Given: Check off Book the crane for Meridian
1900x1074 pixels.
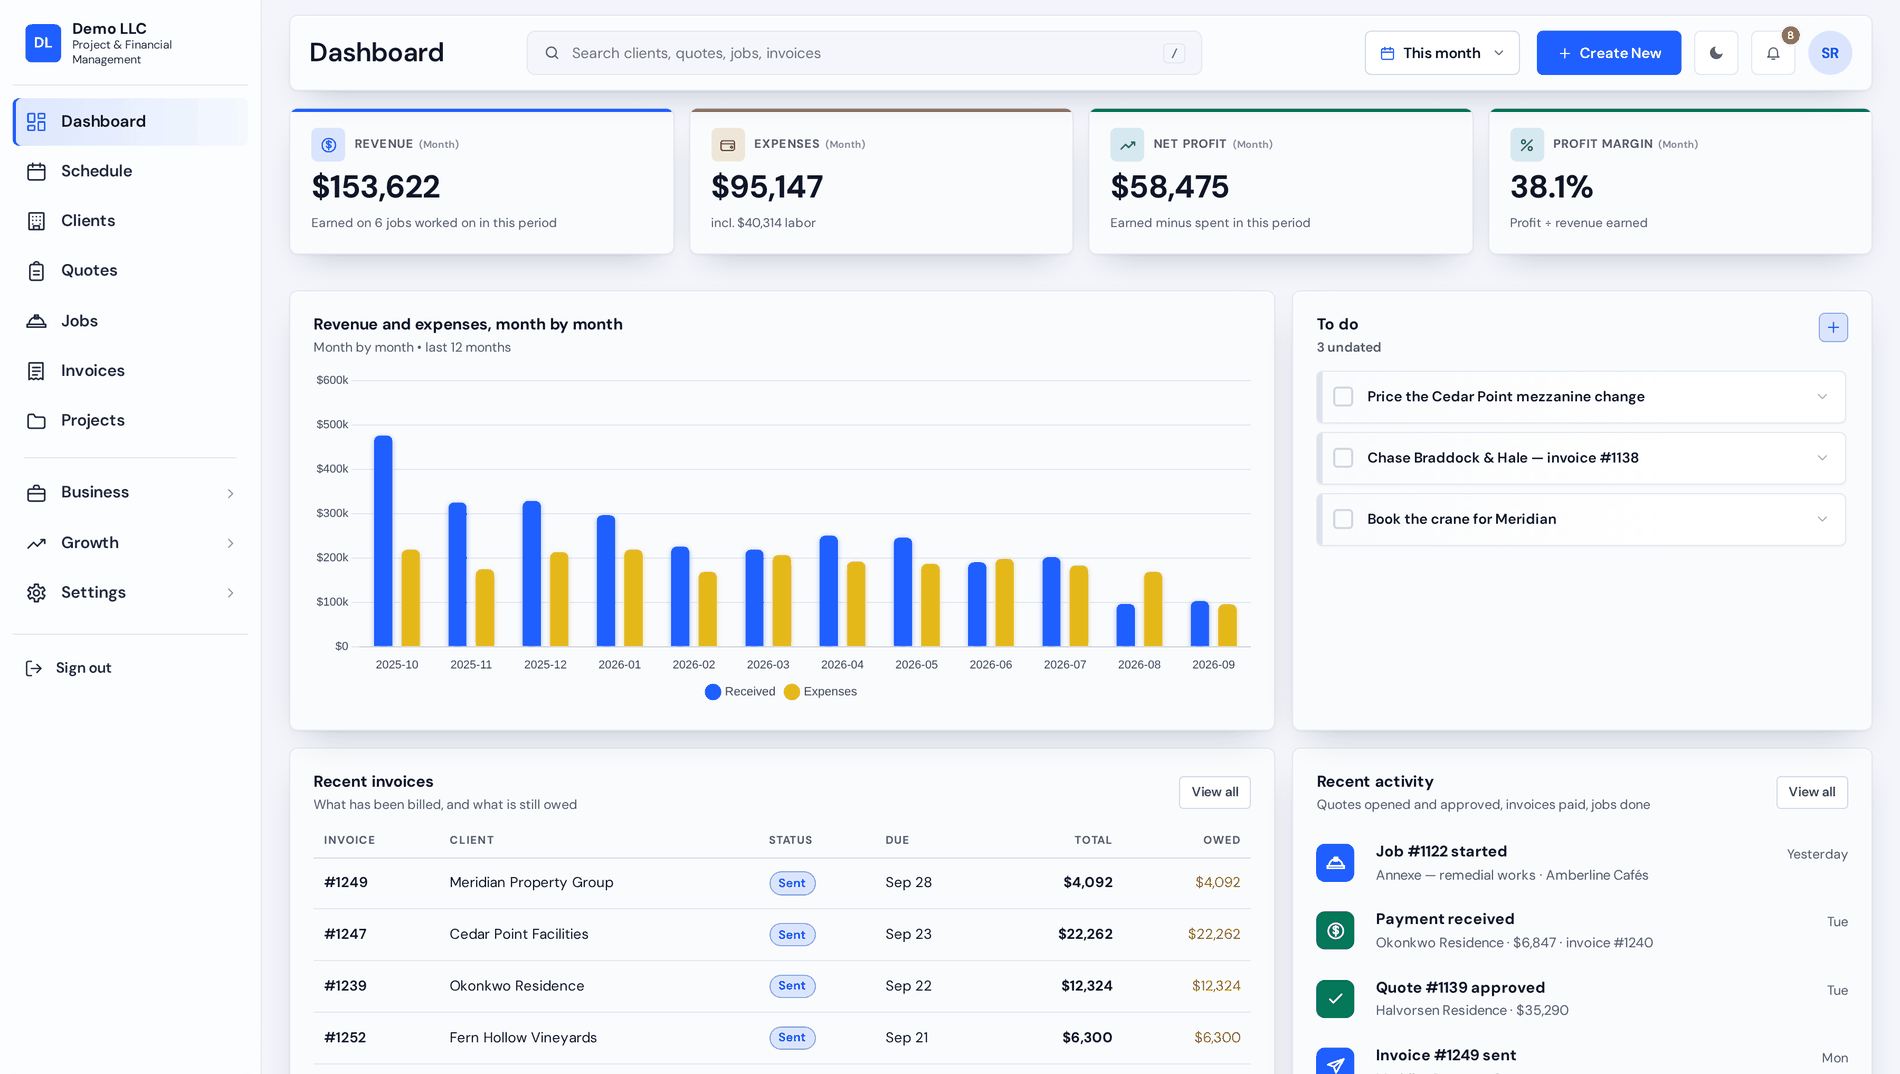Looking at the screenshot, I should click(x=1343, y=519).
